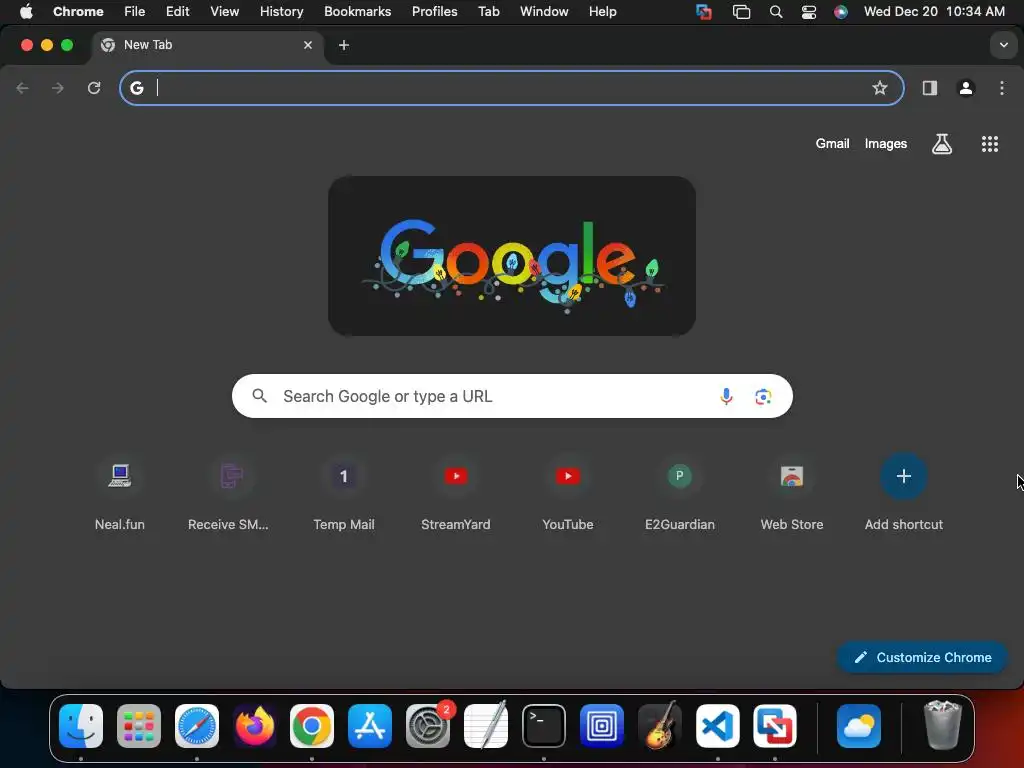The width and height of the screenshot is (1024, 768).
Task: Open the Chrome side panel
Action: click(929, 88)
